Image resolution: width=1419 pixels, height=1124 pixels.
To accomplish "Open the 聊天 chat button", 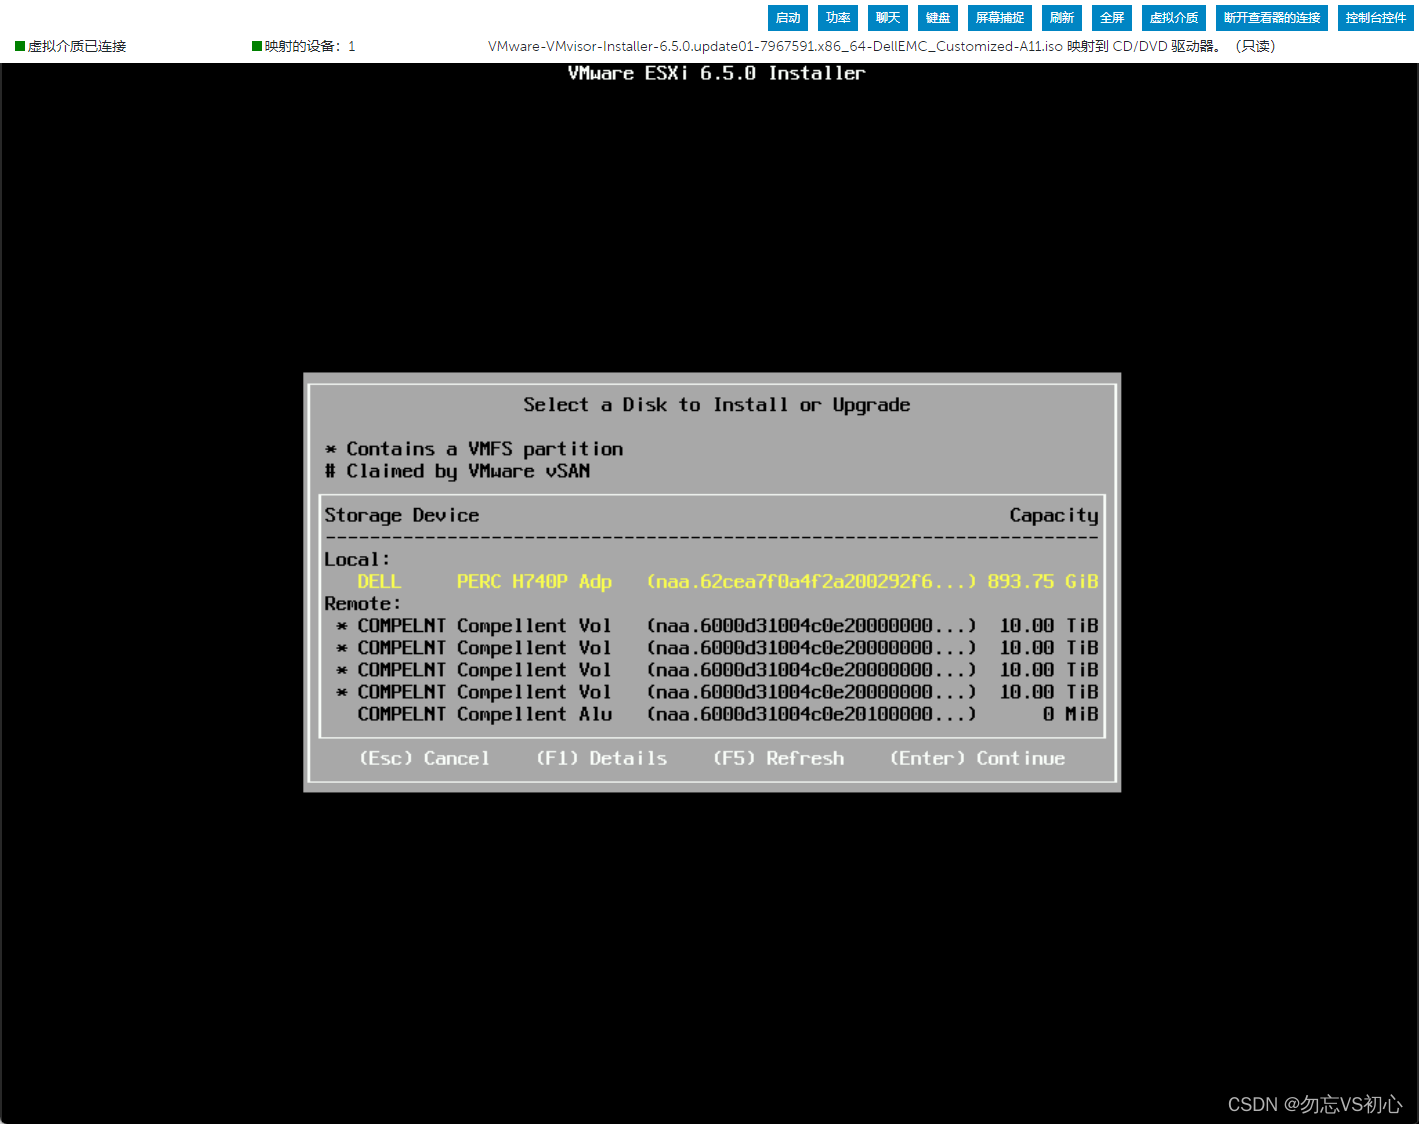I will point(888,18).
